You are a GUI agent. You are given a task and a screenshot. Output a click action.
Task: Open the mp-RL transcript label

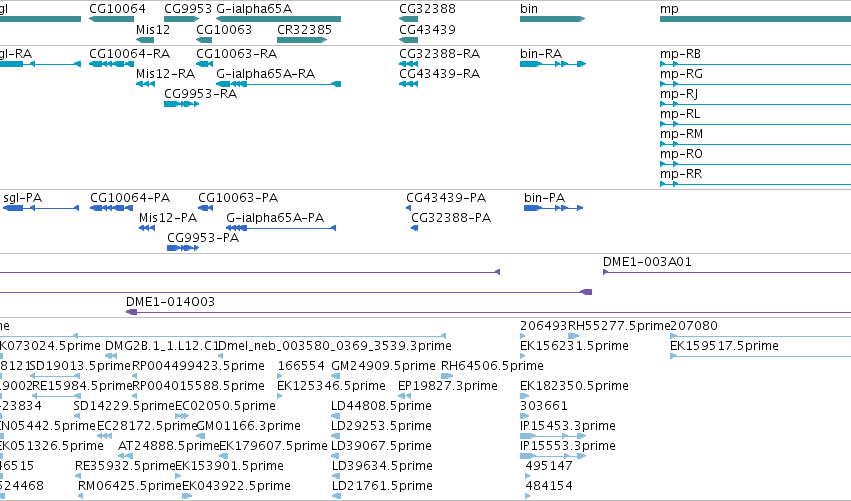[x=680, y=113]
